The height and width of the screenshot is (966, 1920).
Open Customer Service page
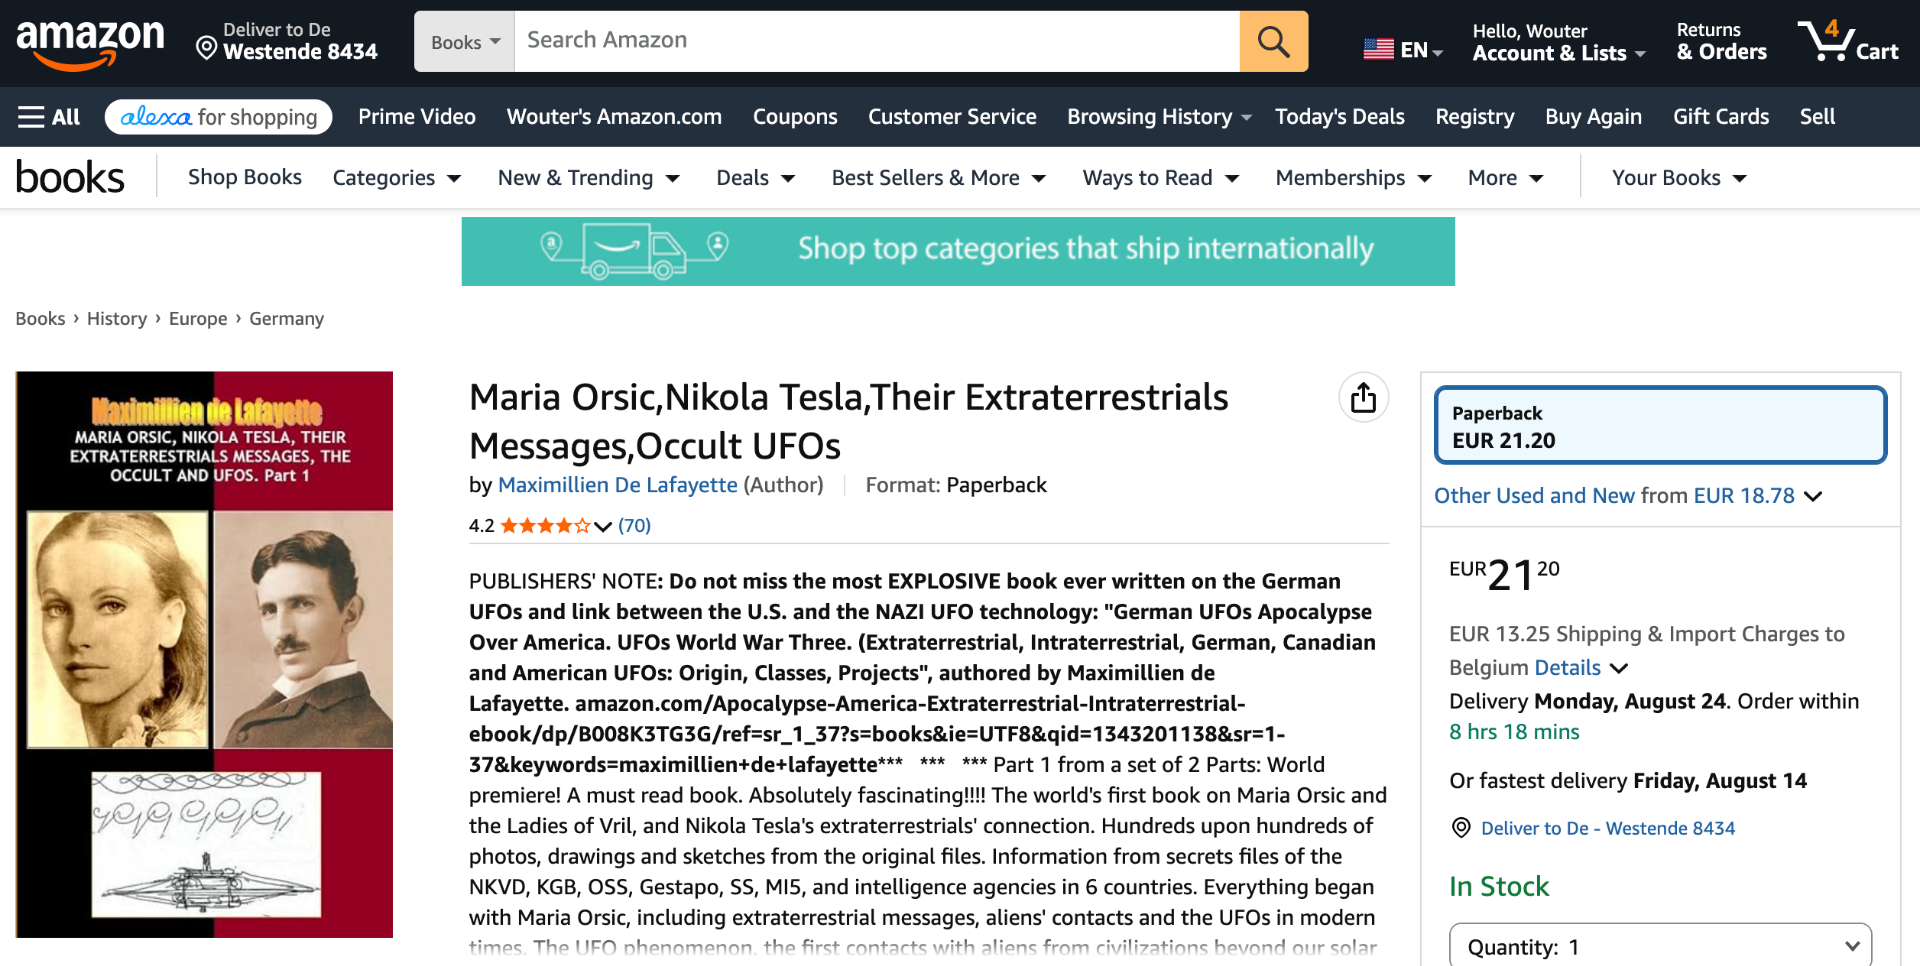tap(952, 117)
